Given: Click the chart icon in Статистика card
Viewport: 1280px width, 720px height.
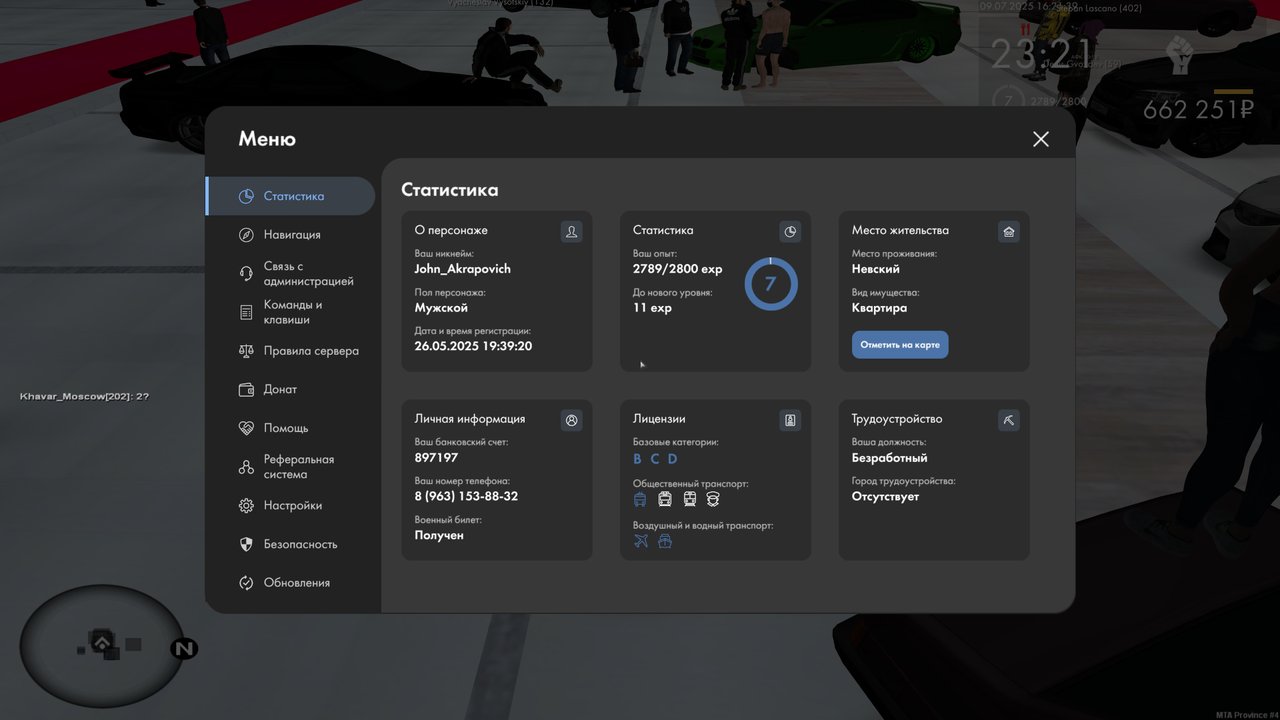Looking at the screenshot, I should (790, 232).
